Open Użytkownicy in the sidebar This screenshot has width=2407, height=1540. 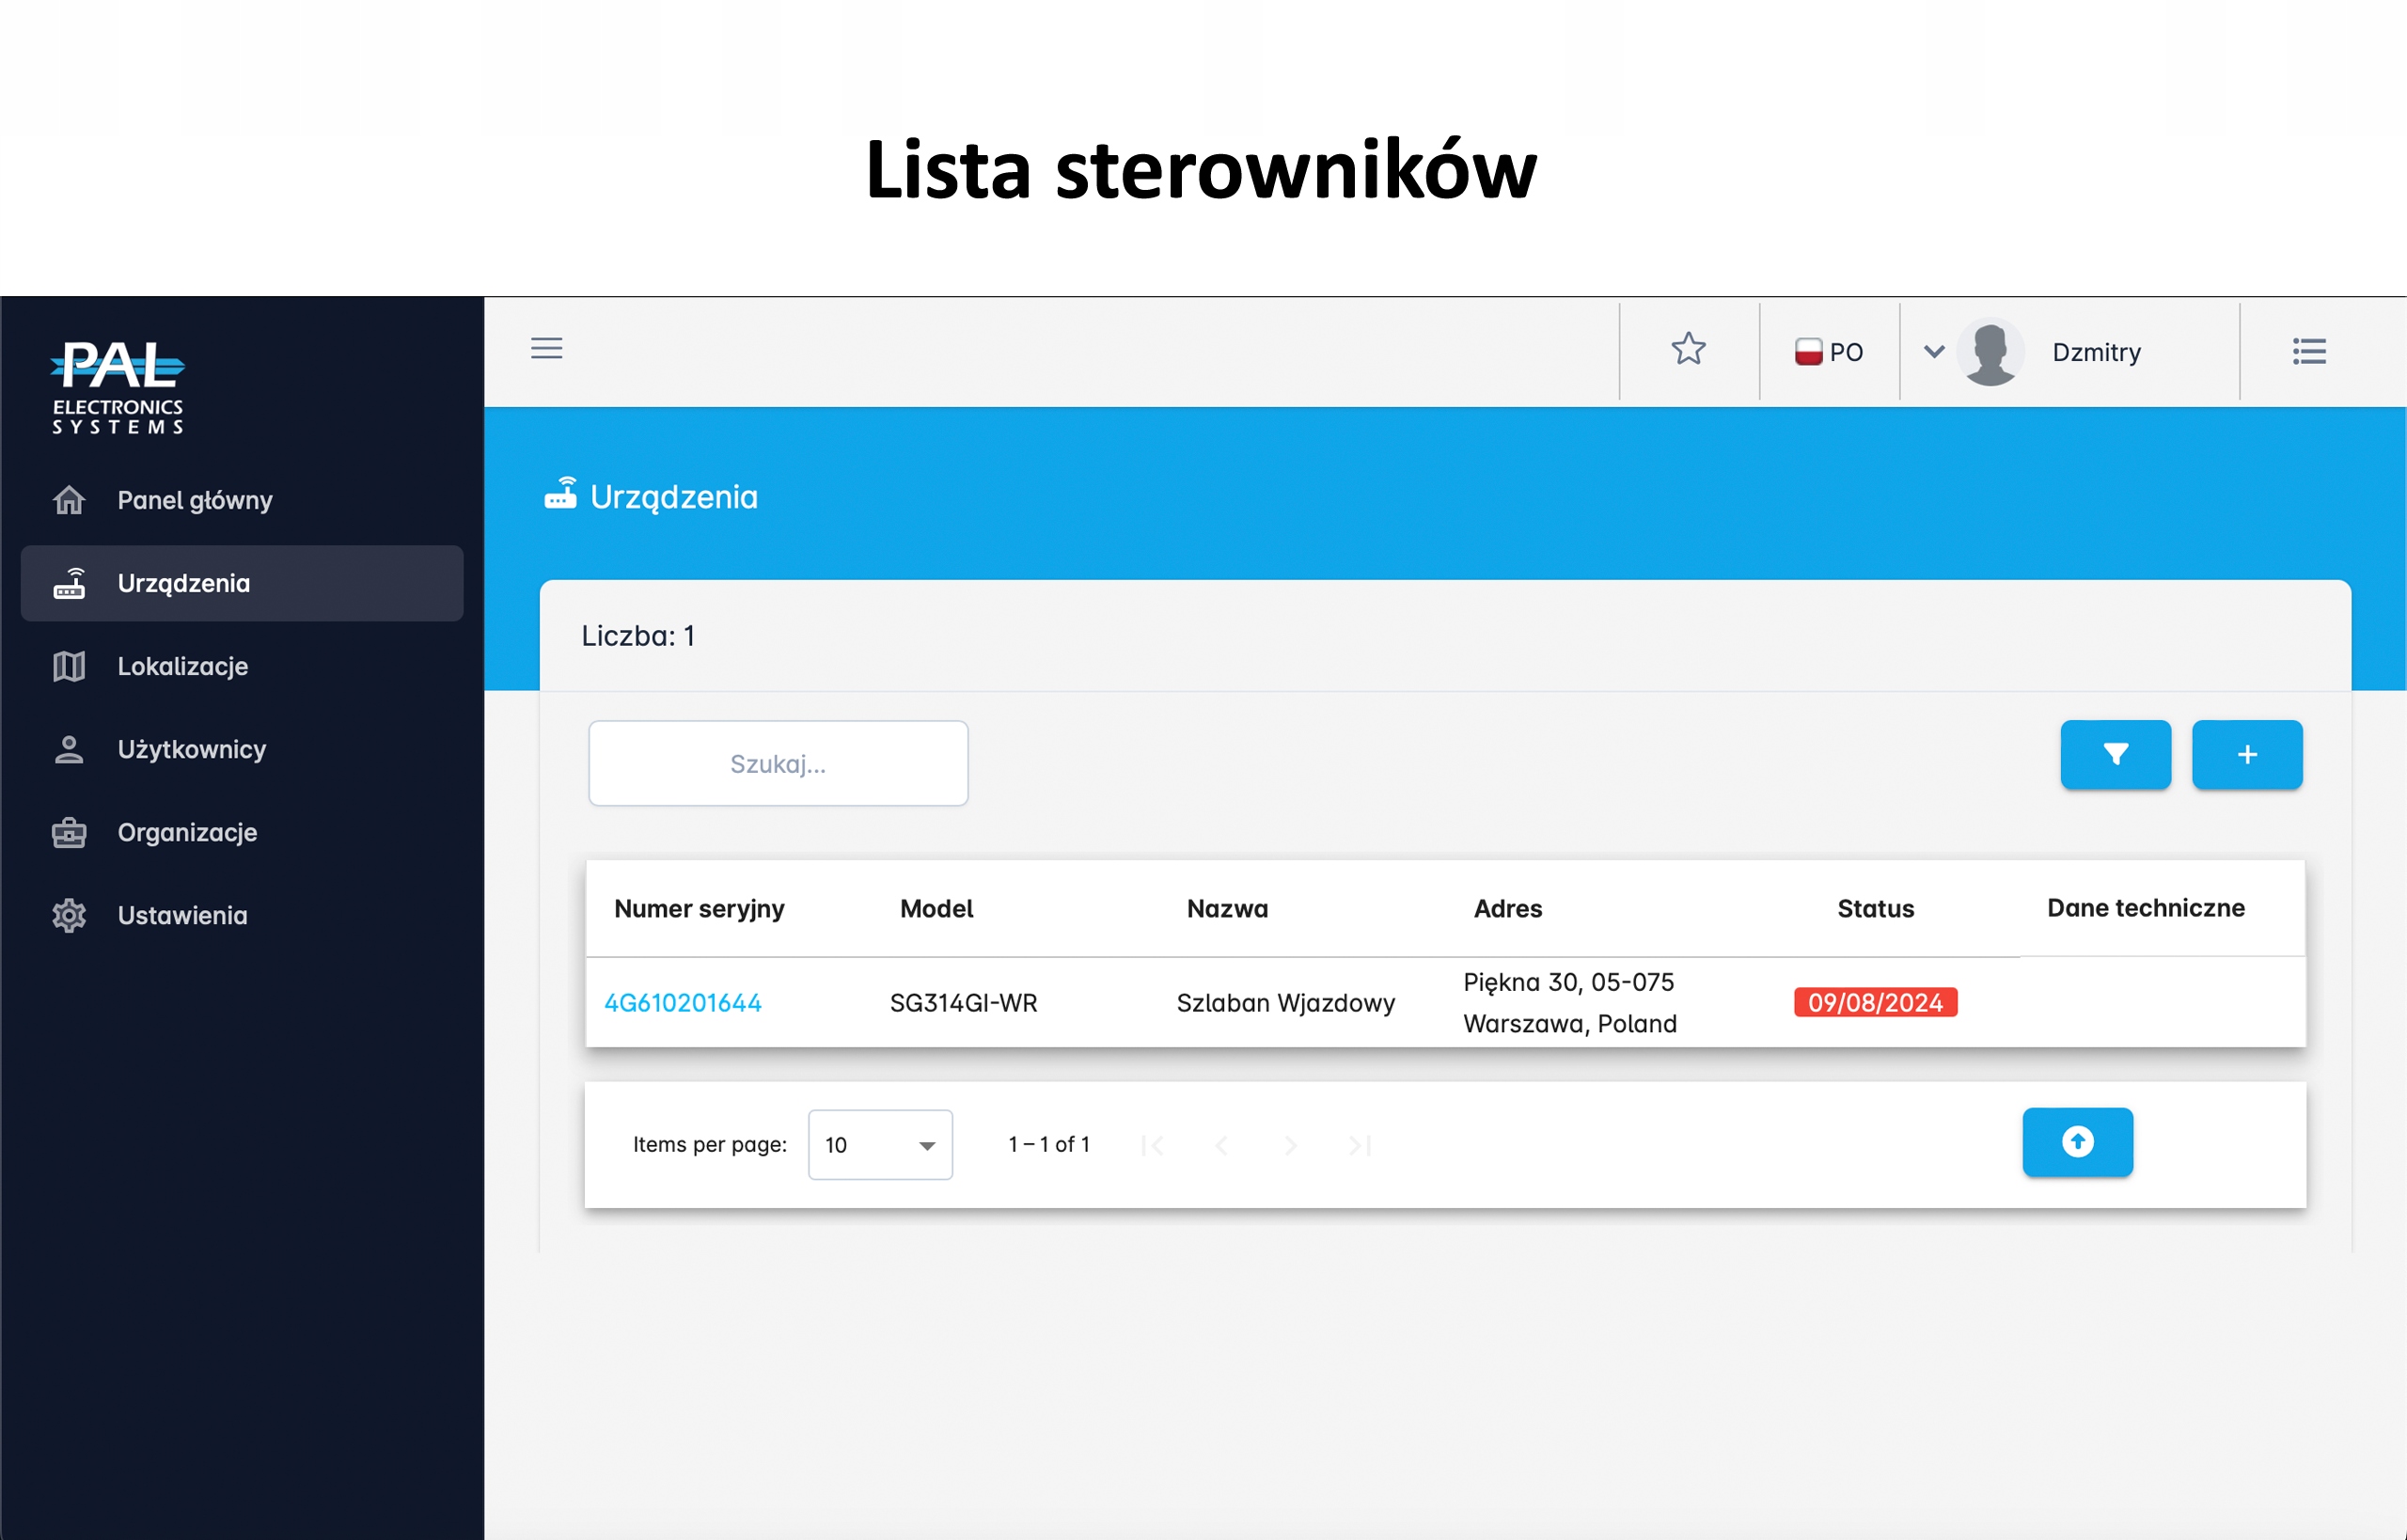(191, 749)
